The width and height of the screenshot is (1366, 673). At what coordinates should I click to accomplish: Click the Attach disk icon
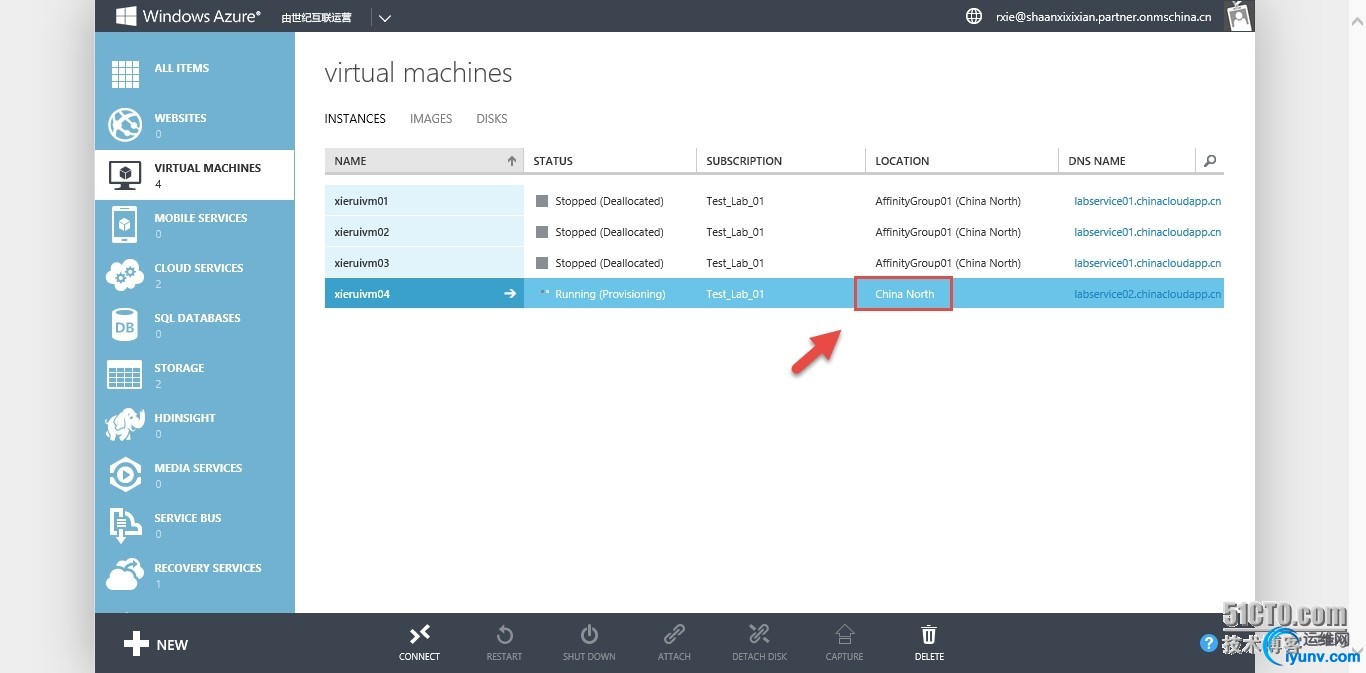point(674,634)
